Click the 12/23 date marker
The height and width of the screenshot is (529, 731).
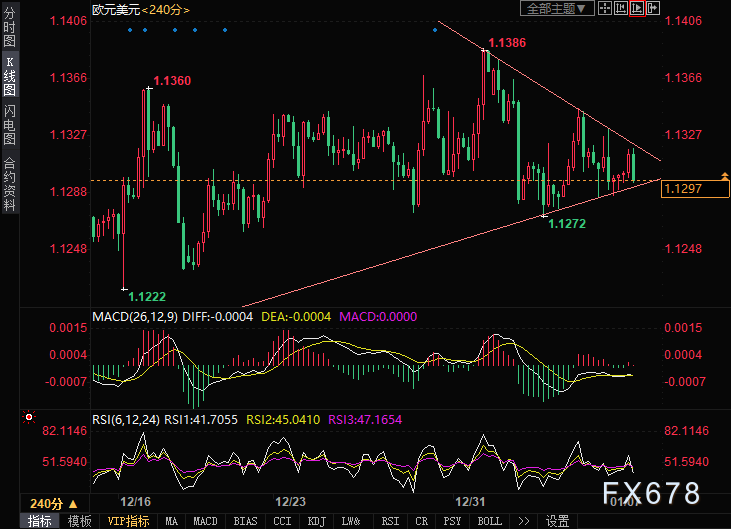coord(290,502)
